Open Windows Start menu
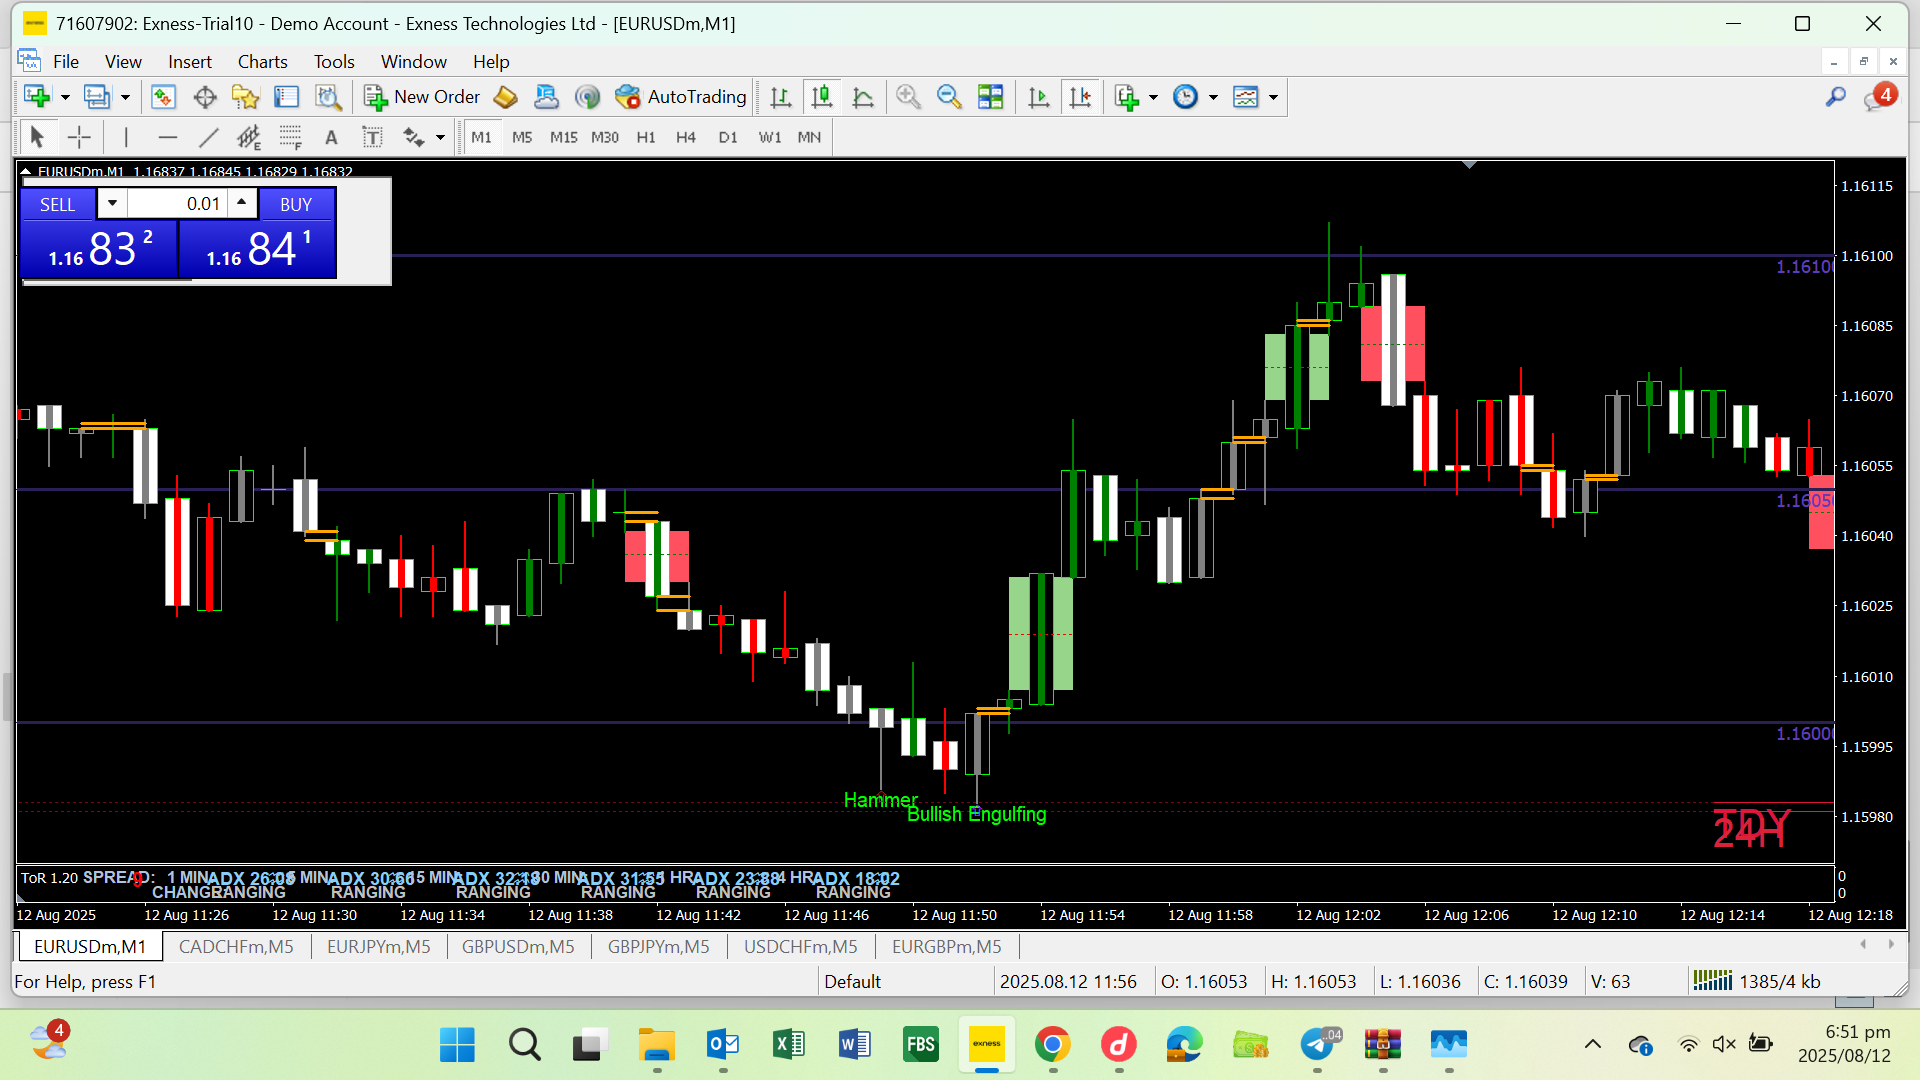Screen dimensions: 1920x1080 [x=458, y=1045]
